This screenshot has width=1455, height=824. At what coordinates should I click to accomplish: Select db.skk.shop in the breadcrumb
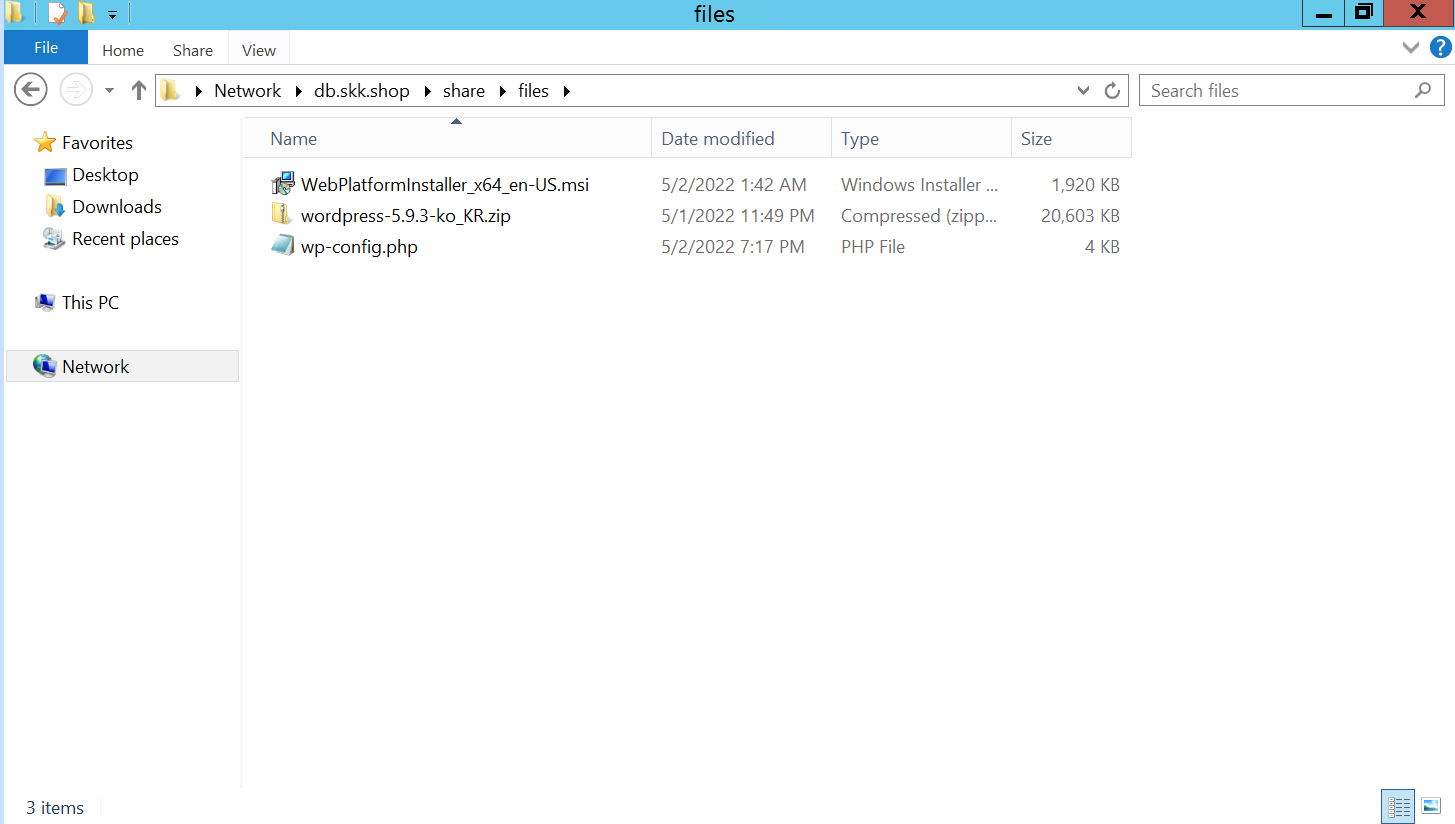[362, 90]
